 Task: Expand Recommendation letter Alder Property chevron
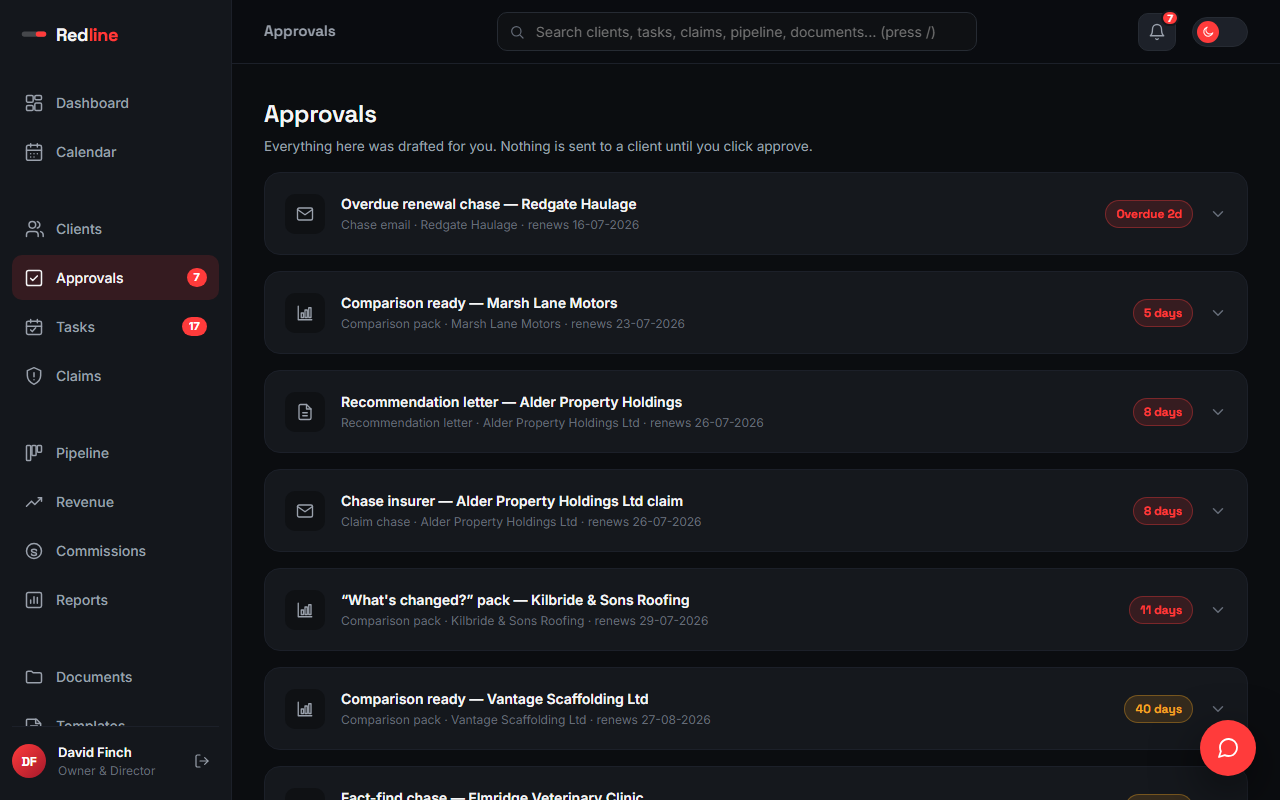click(x=1218, y=412)
